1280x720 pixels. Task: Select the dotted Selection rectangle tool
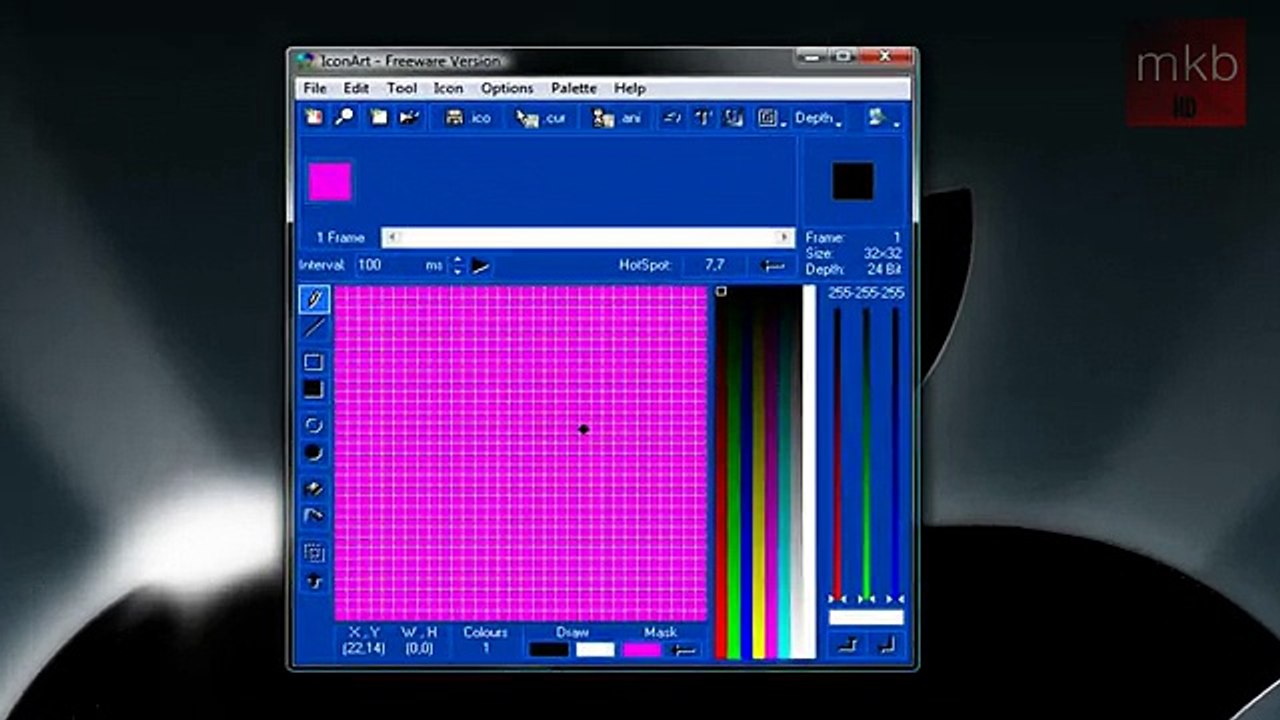pyautogui.click(x=314, y=553)
